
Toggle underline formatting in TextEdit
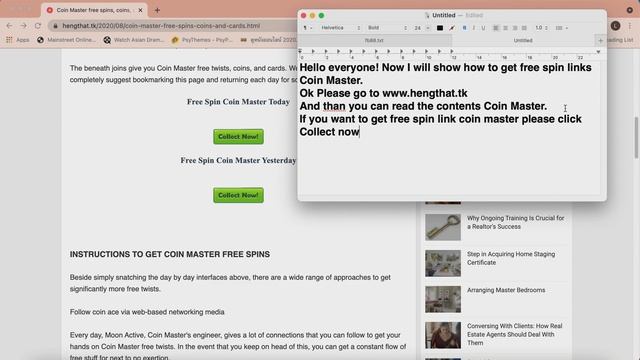tap(483, 28)
